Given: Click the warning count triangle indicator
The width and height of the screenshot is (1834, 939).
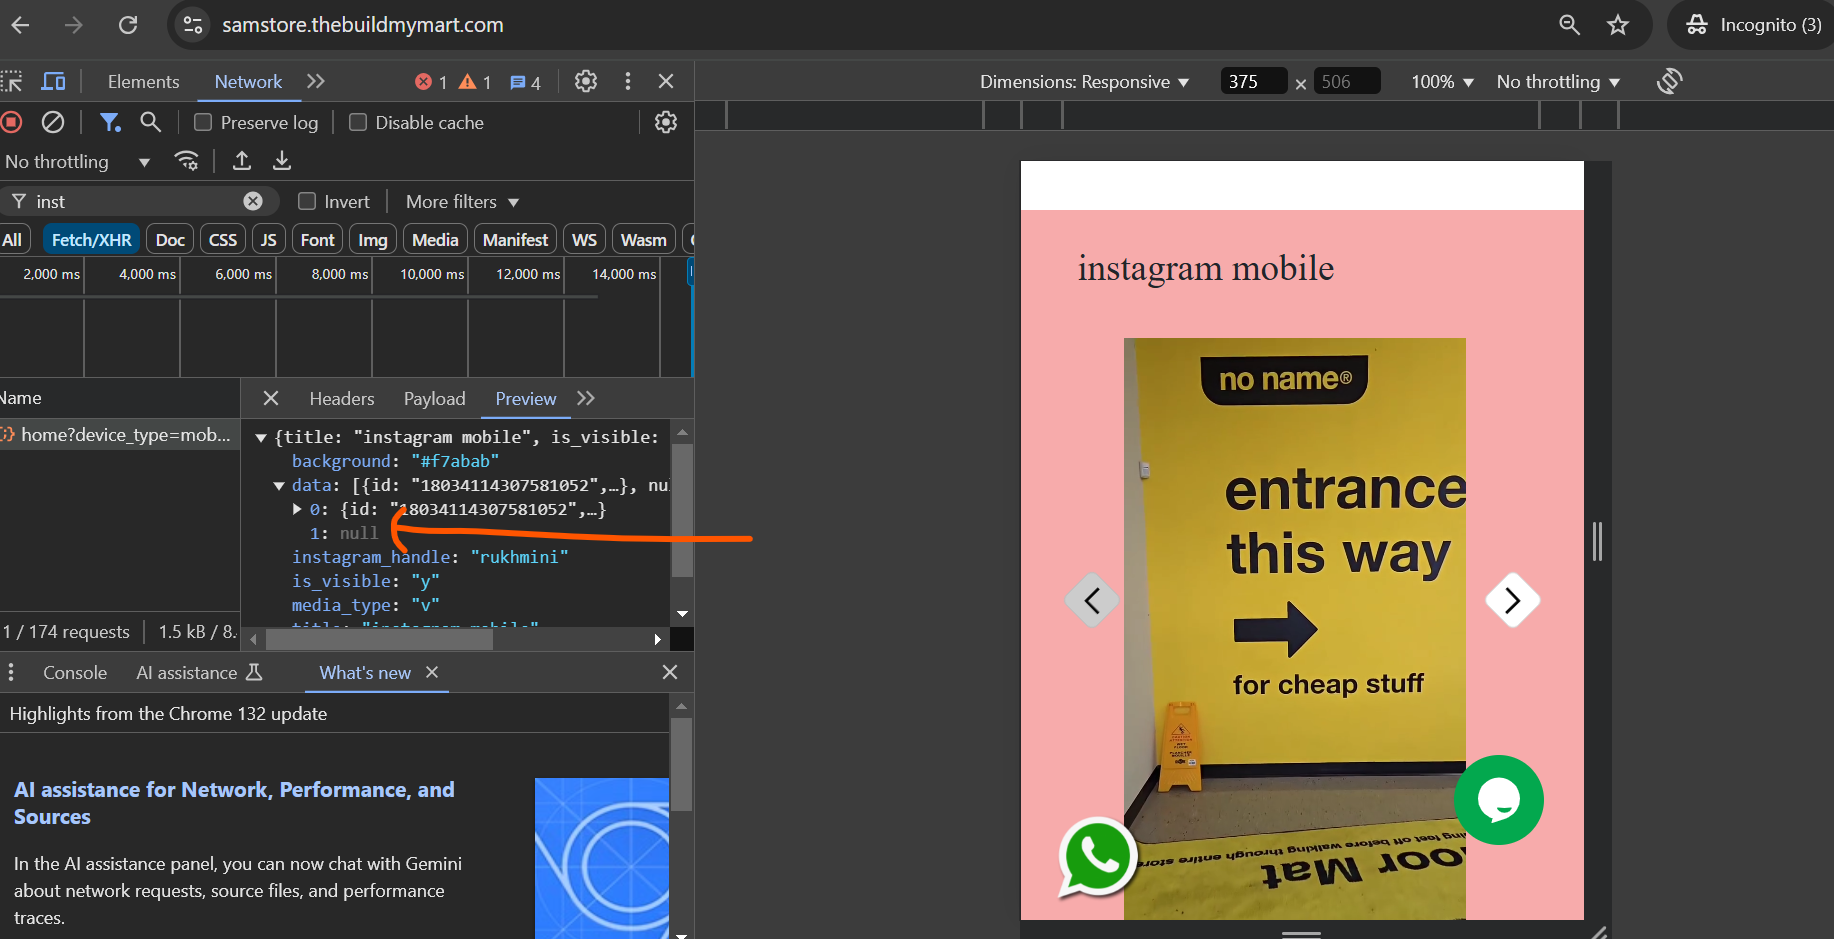Looking at the screenshot, I should point(475,82).
